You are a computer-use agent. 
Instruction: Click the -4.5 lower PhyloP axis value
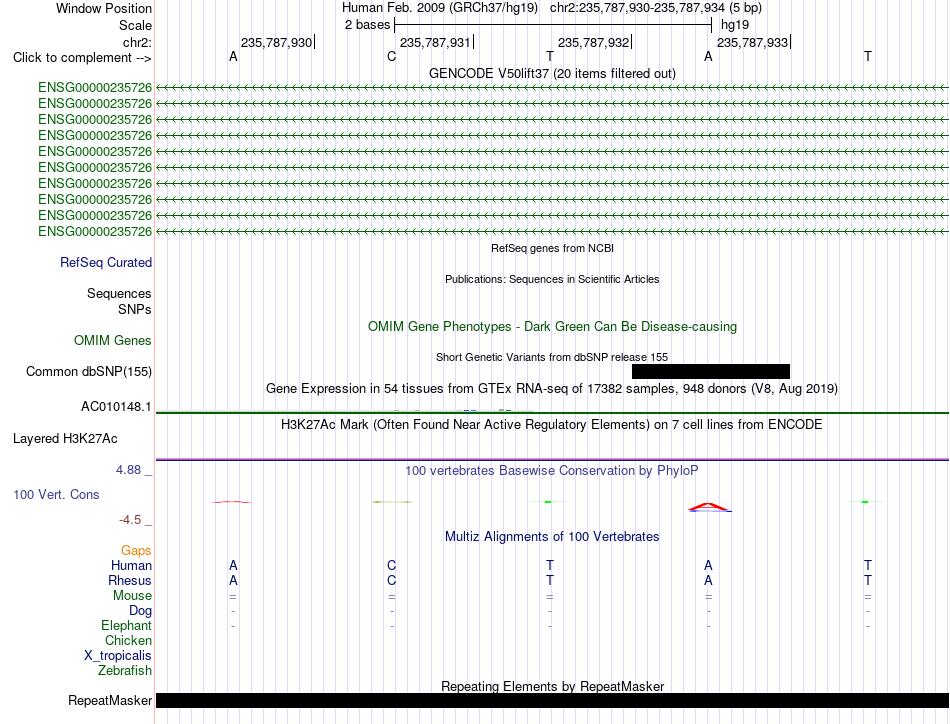pyautogui.click(x=130, y=520)
